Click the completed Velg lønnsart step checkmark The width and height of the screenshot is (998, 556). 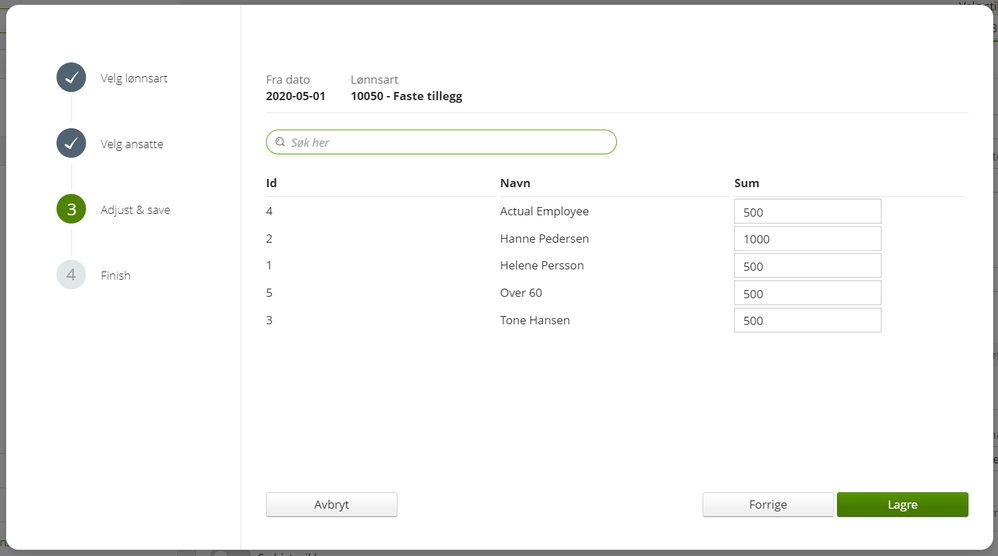71,78
